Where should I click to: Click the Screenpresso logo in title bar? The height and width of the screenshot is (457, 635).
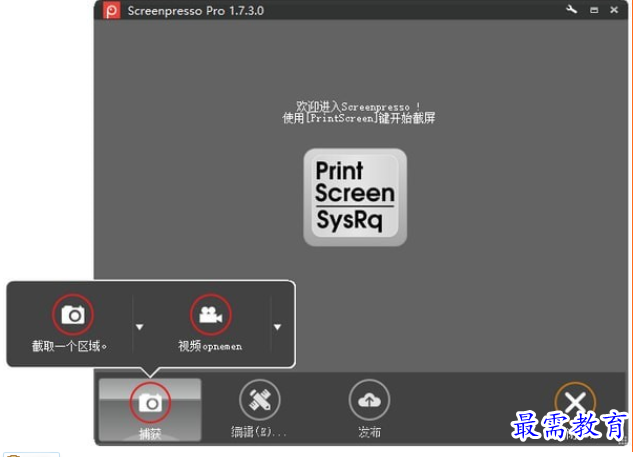tap(111, 10)
